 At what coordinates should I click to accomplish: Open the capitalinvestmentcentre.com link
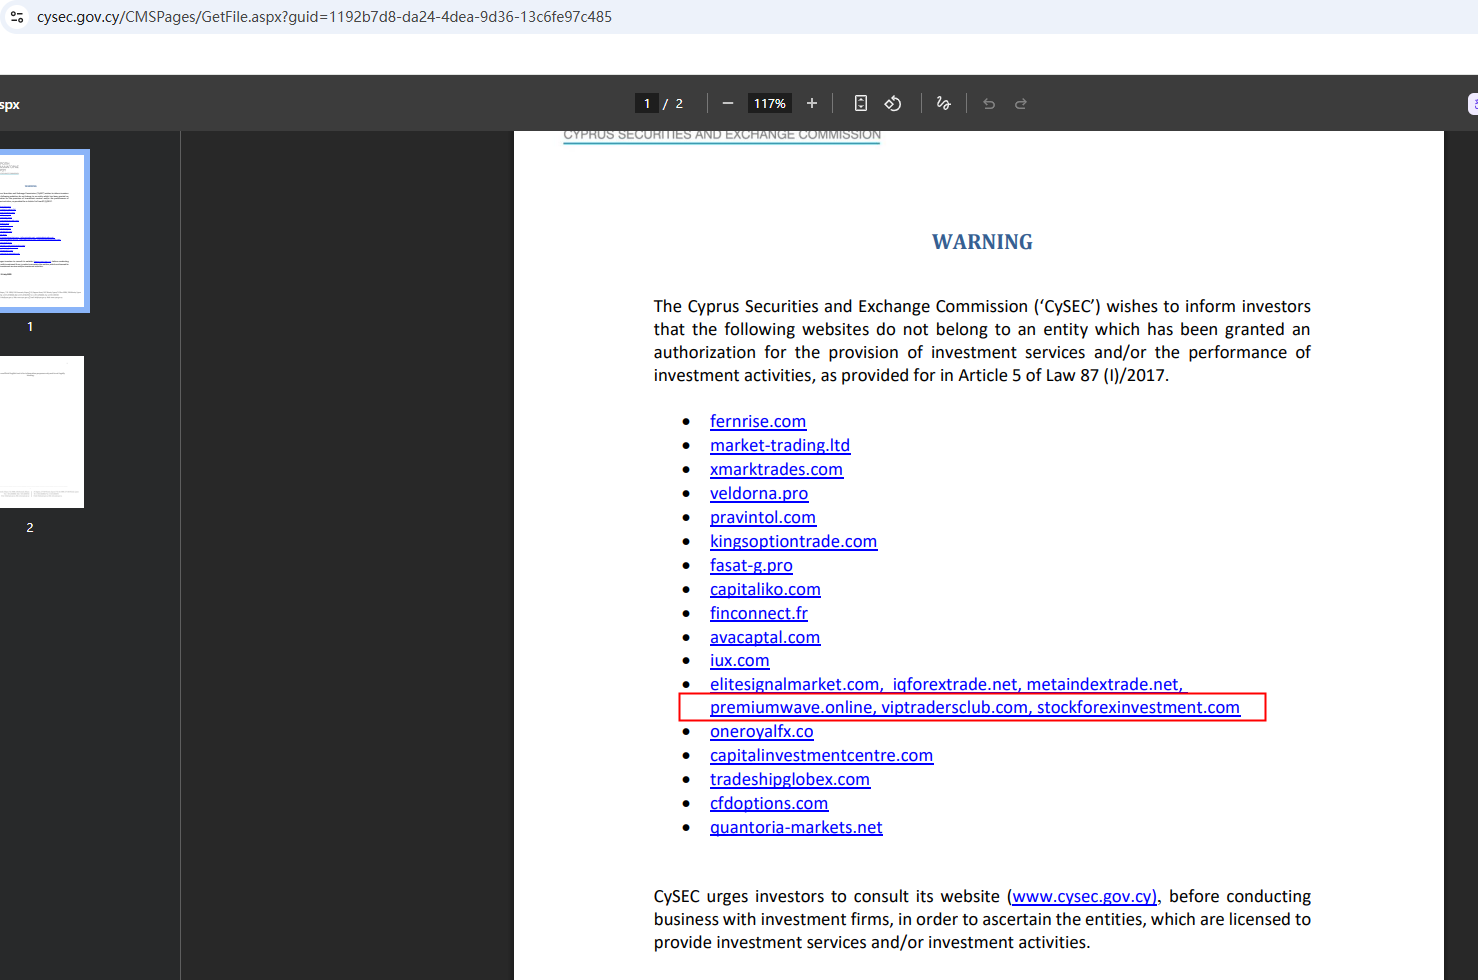[821, 756]
